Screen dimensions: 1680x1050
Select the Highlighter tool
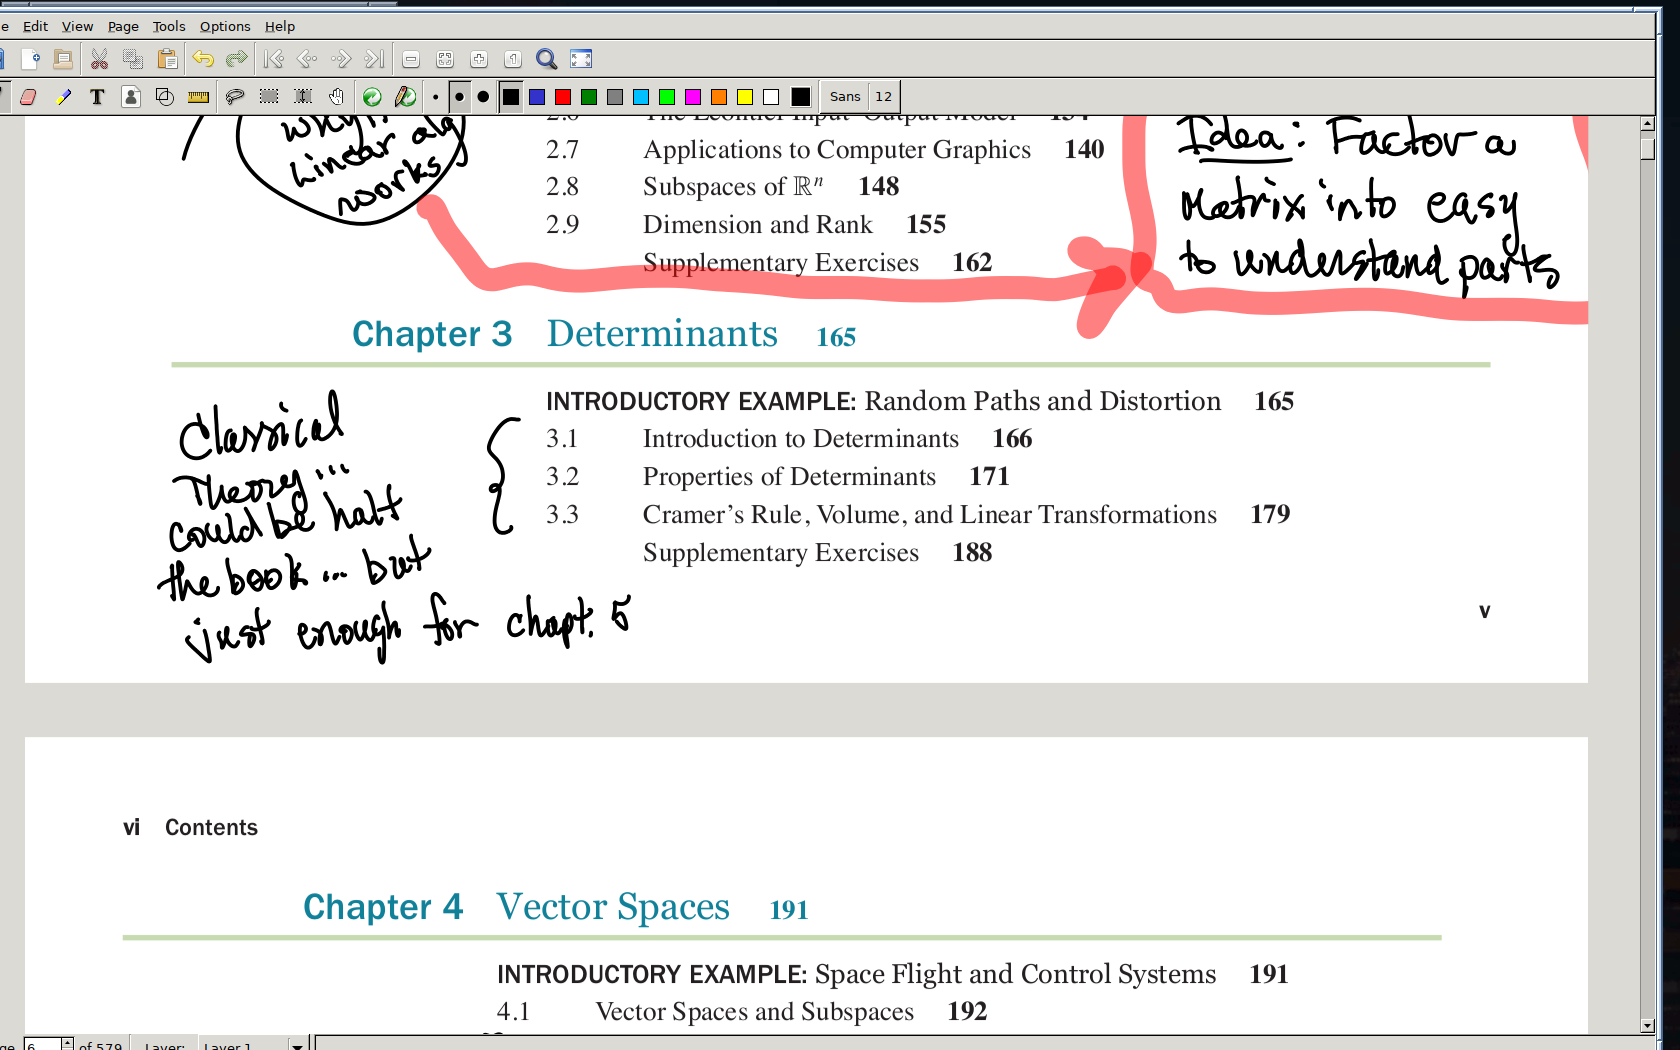pyautogui.click(x=63, y=97)
